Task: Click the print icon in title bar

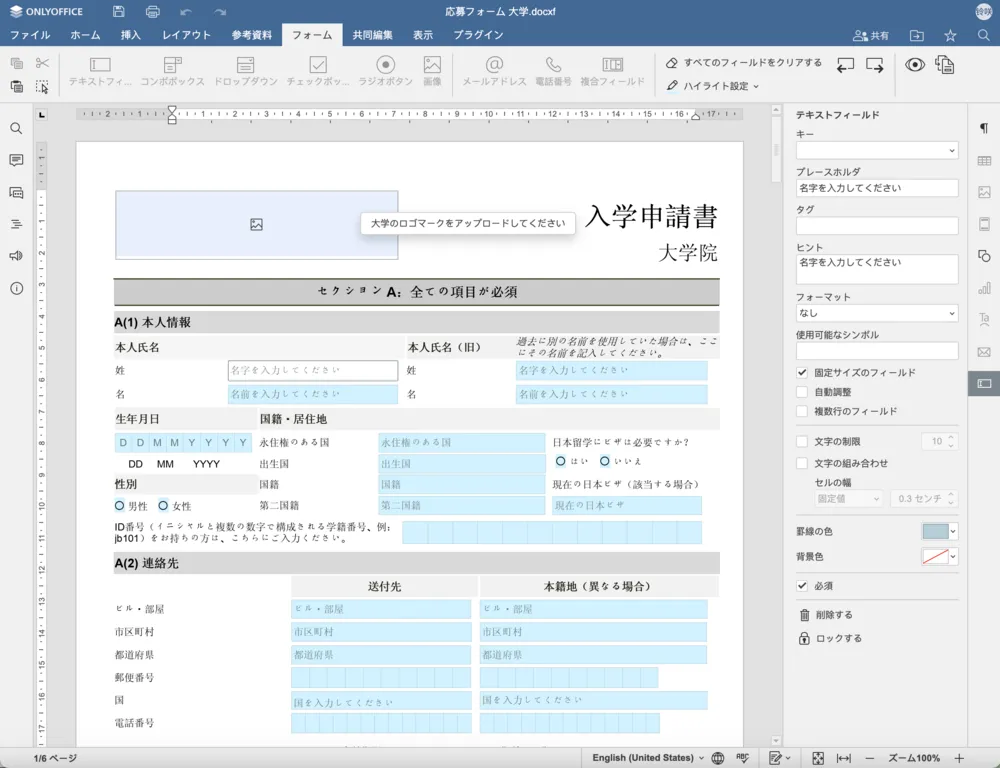Action: click(x=152, y=11)
